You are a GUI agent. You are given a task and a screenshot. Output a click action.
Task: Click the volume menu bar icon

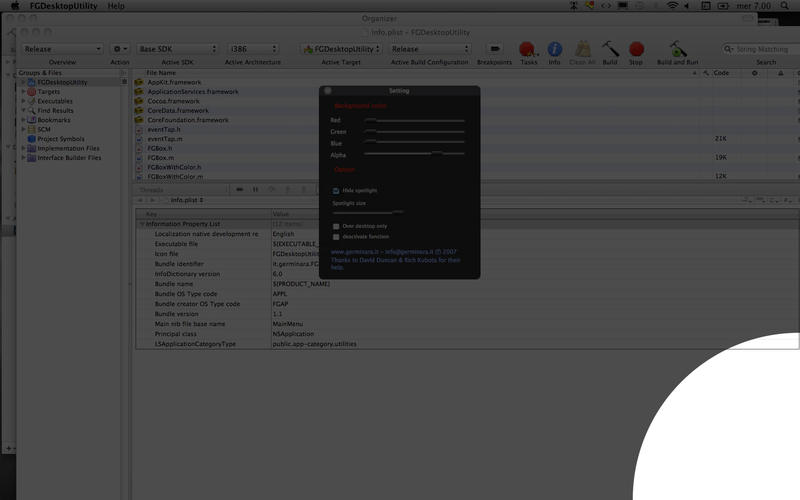(687, 6)
